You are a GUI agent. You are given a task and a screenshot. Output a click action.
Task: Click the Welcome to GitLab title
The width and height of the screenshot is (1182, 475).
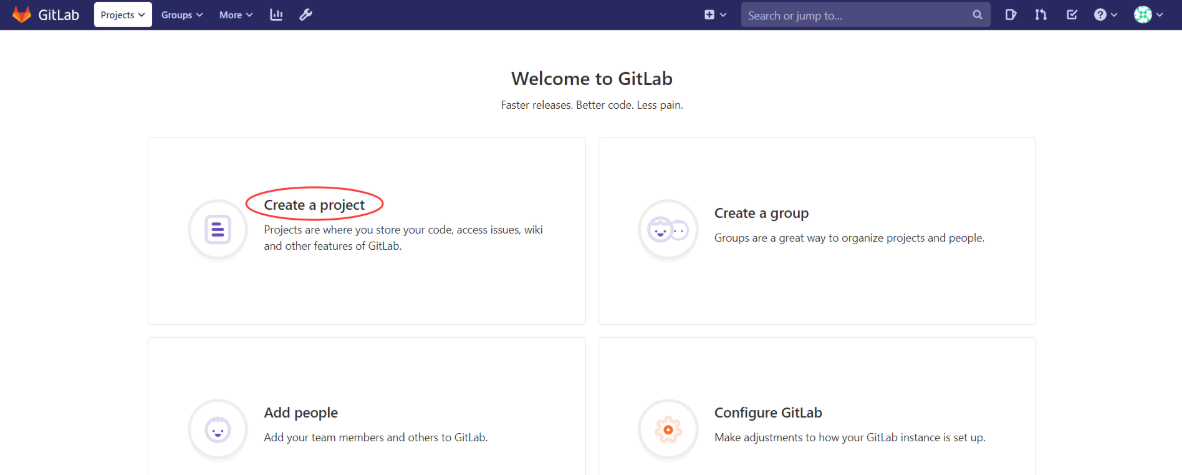pos(592,78)
